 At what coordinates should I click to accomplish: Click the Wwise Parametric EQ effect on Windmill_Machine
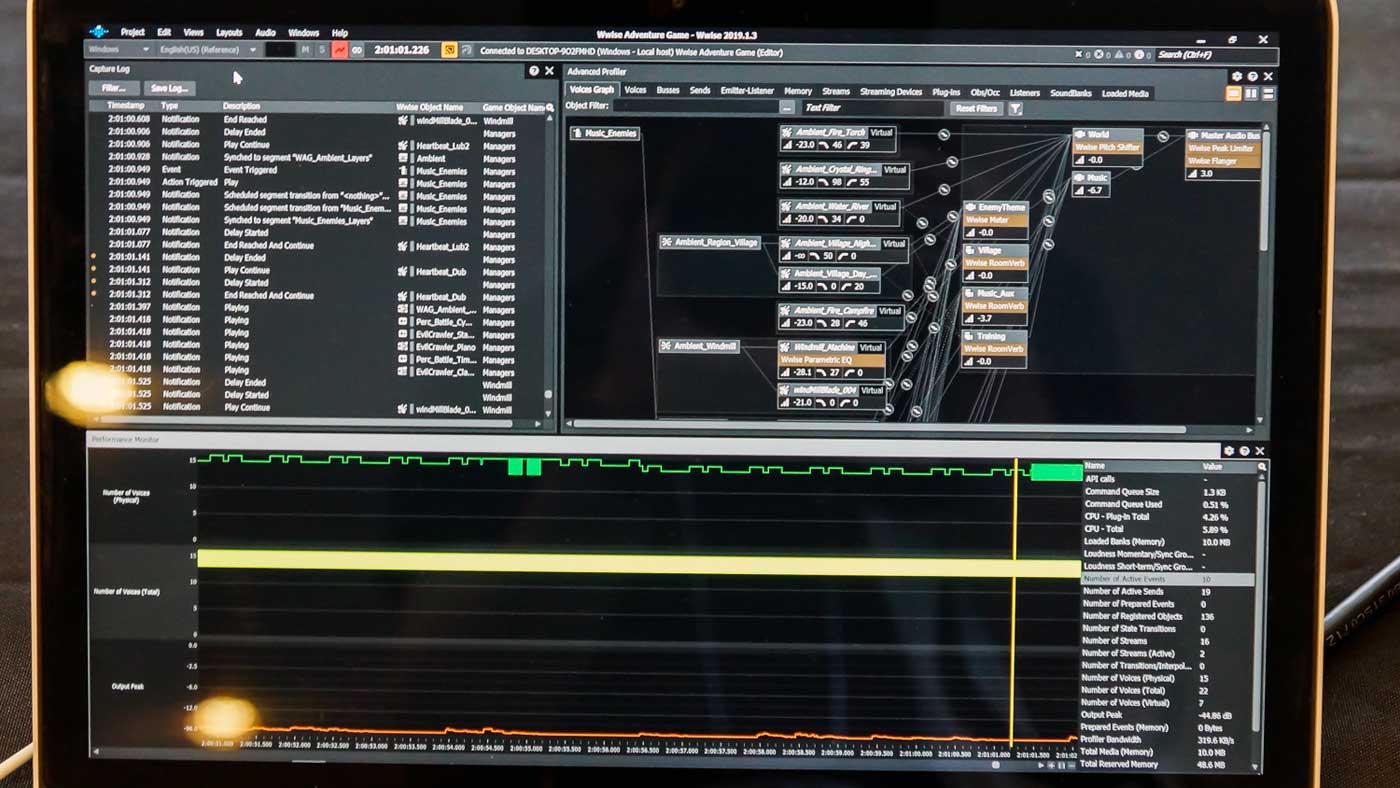831,359
